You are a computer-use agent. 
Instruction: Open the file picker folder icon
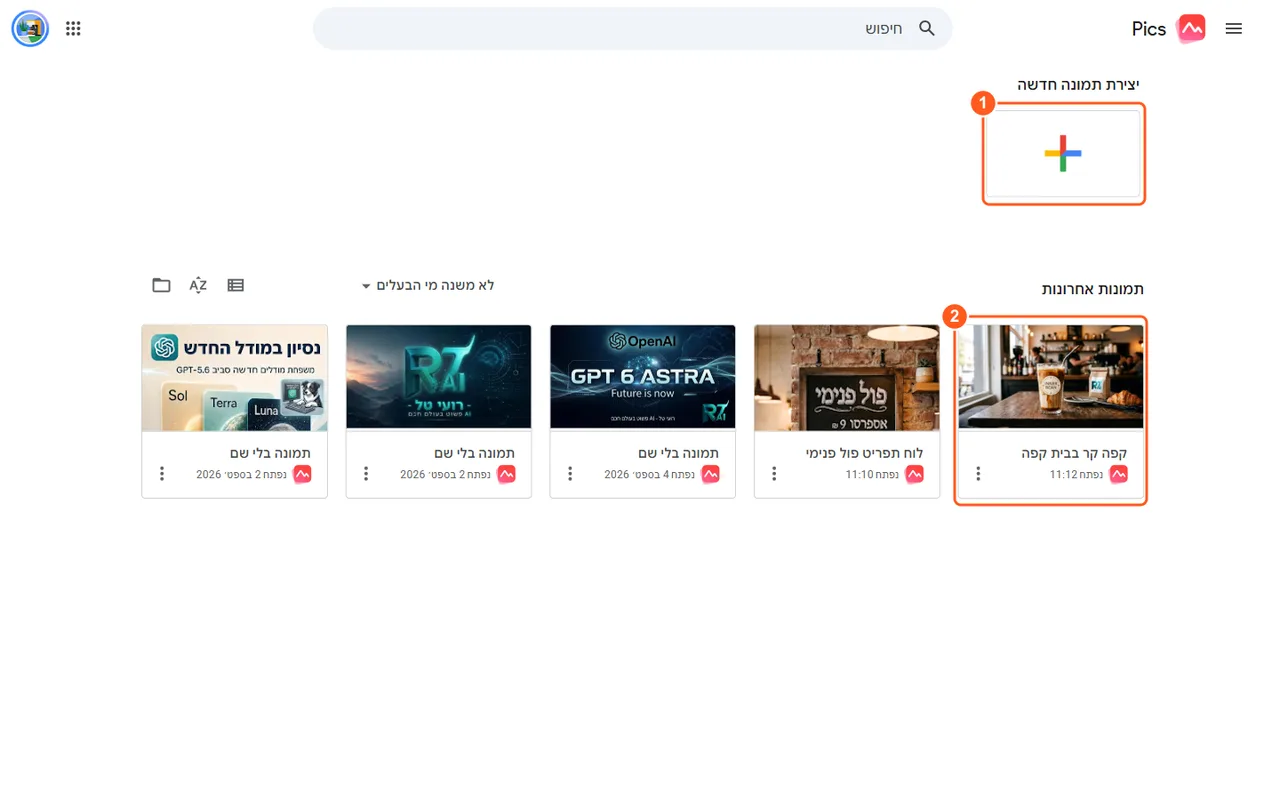pyautogui.click(x=161, y=285)
